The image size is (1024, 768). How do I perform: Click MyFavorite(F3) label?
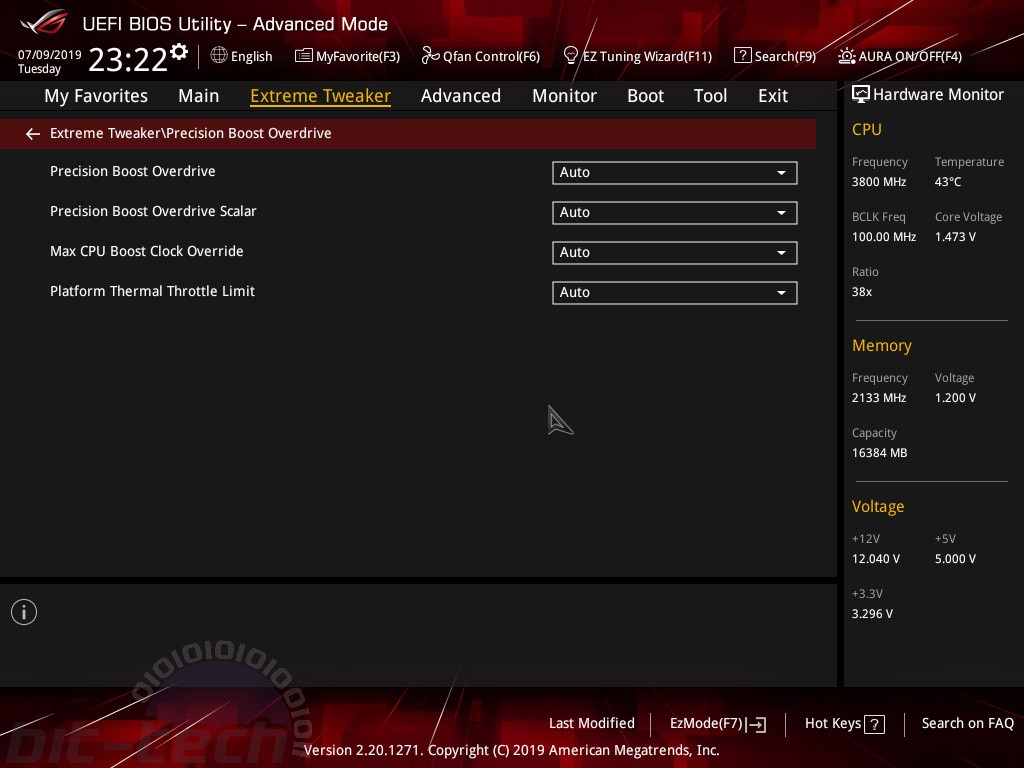(358, 57)
